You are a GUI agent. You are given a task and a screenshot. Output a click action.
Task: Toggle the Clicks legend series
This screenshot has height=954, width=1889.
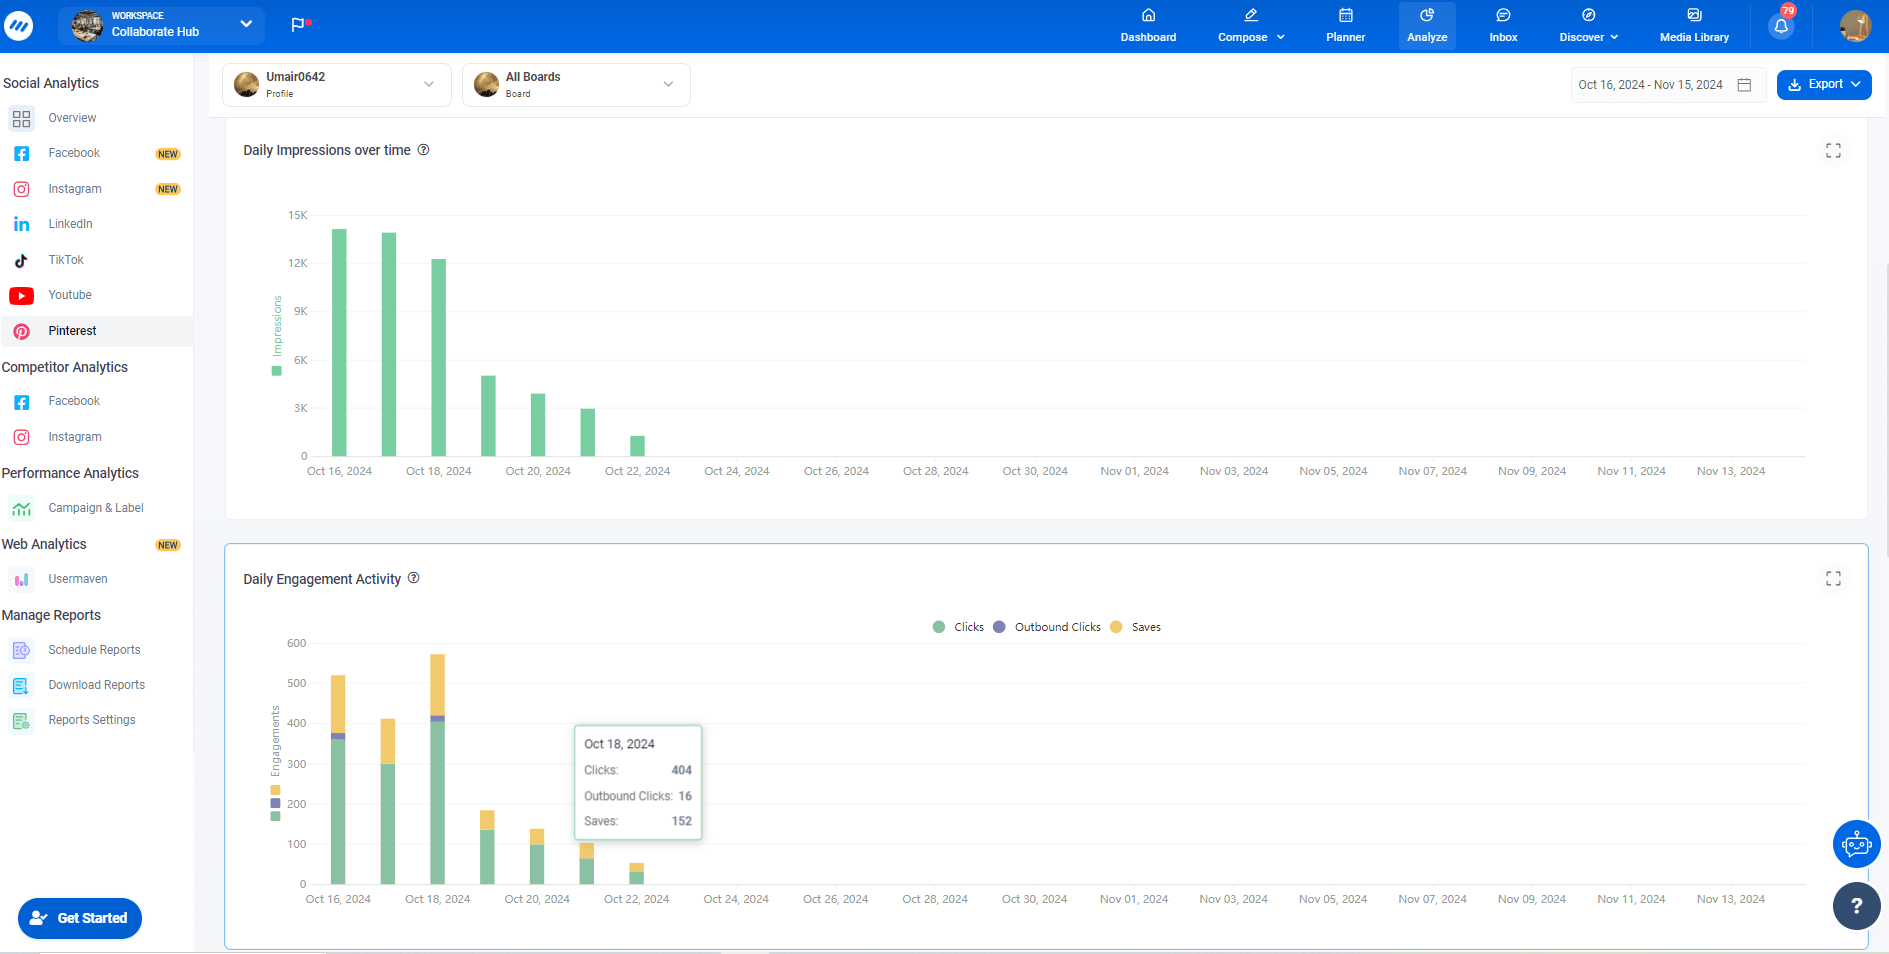click(x=958, y=627)
